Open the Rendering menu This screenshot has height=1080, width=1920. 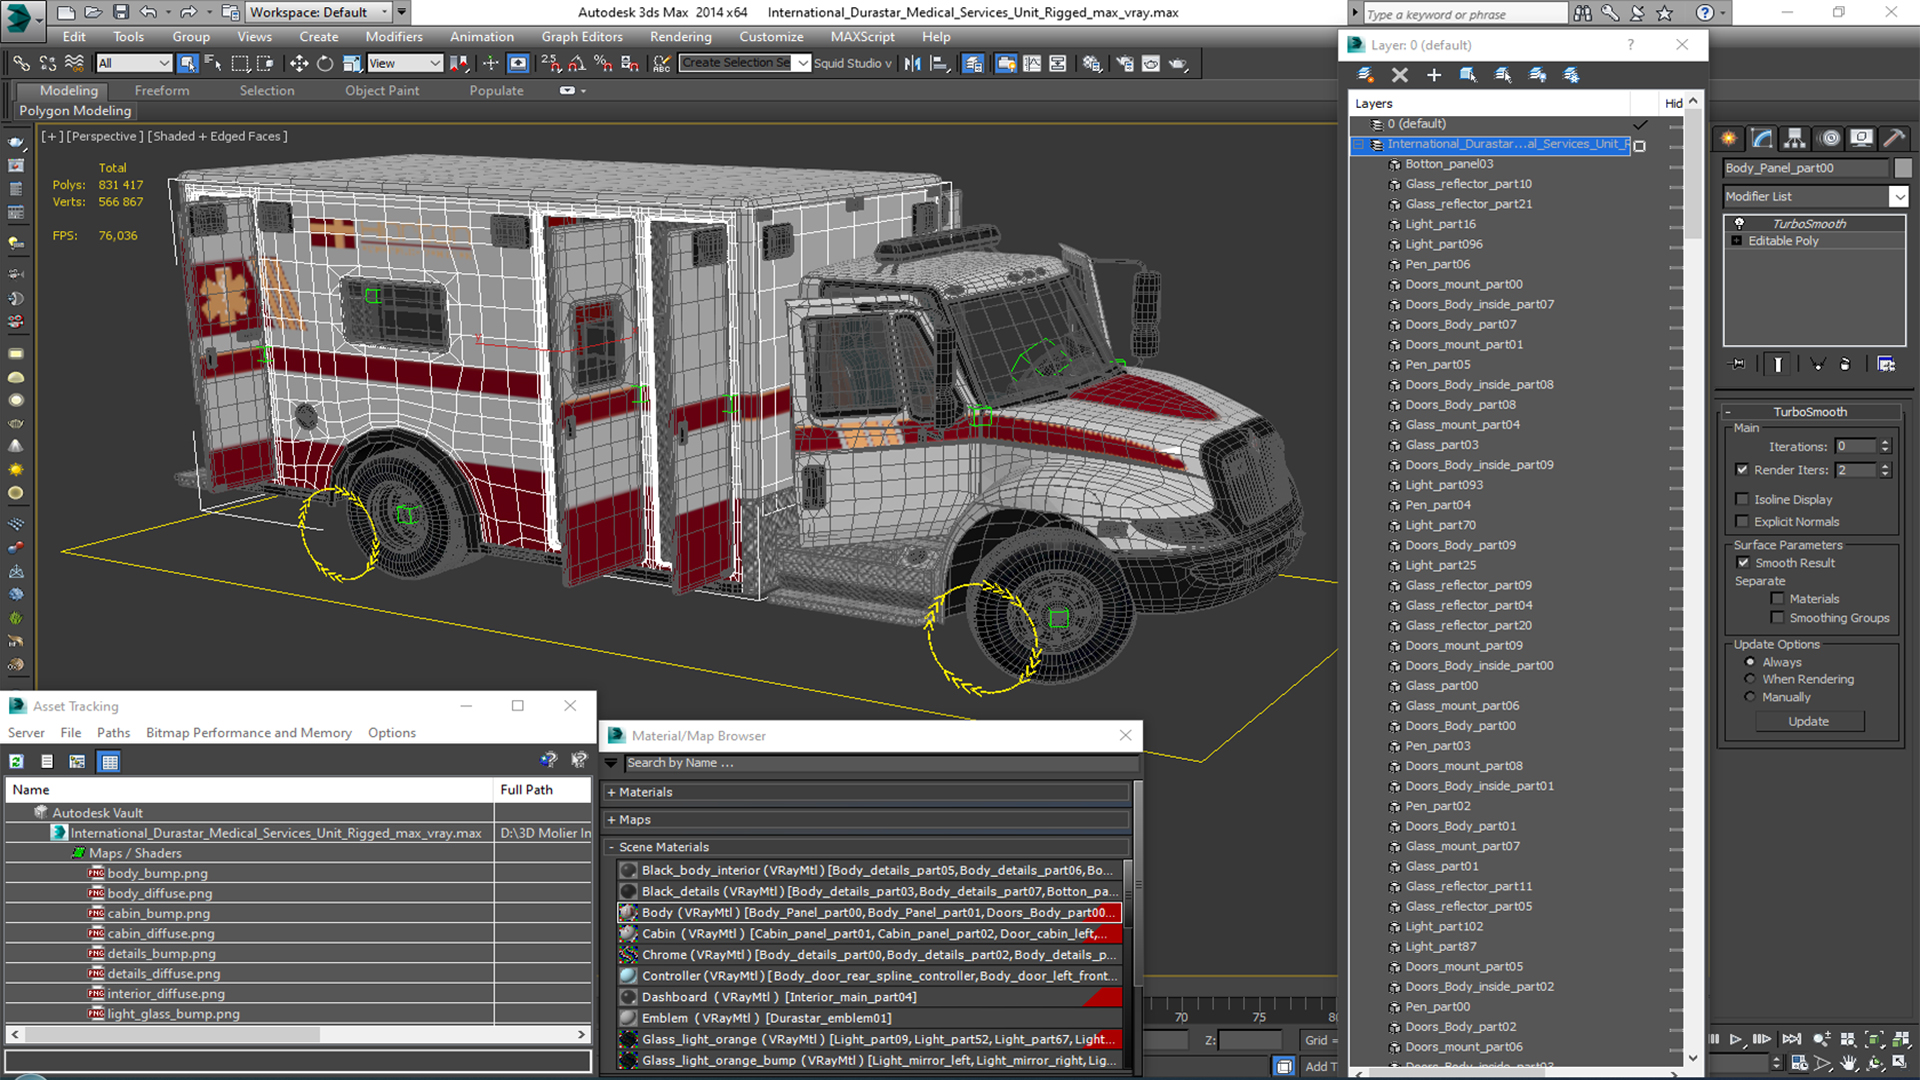pos(680,37)
